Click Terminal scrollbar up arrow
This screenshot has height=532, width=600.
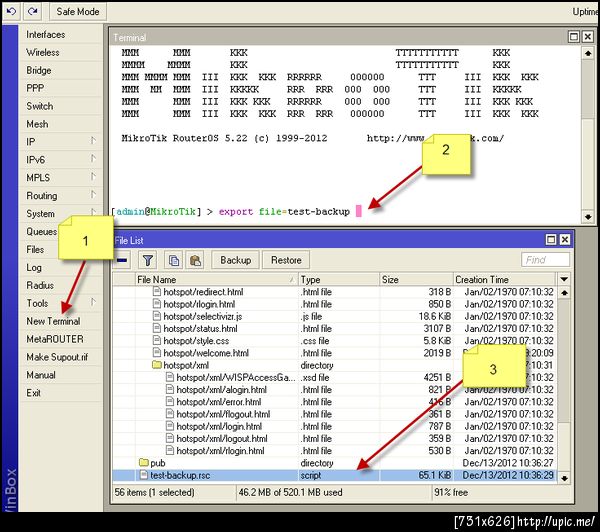pos(588,53)
